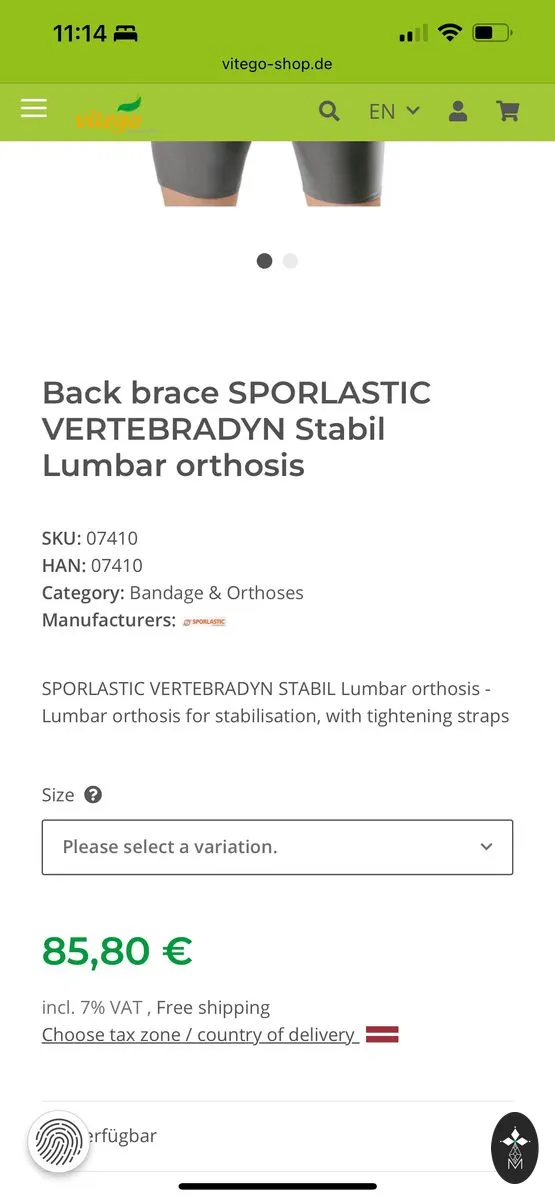The width and height of the screenshot is (555, 1200).
Task: Click the SPORLASTIC manufacturer logo
Action: [204, 621]
